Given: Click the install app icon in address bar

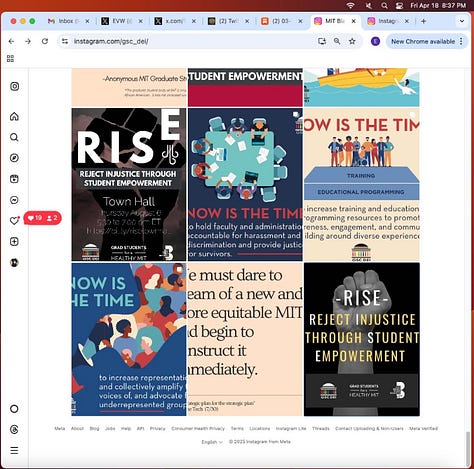Looking at the screenshot, I should click(x=322, y=41).
